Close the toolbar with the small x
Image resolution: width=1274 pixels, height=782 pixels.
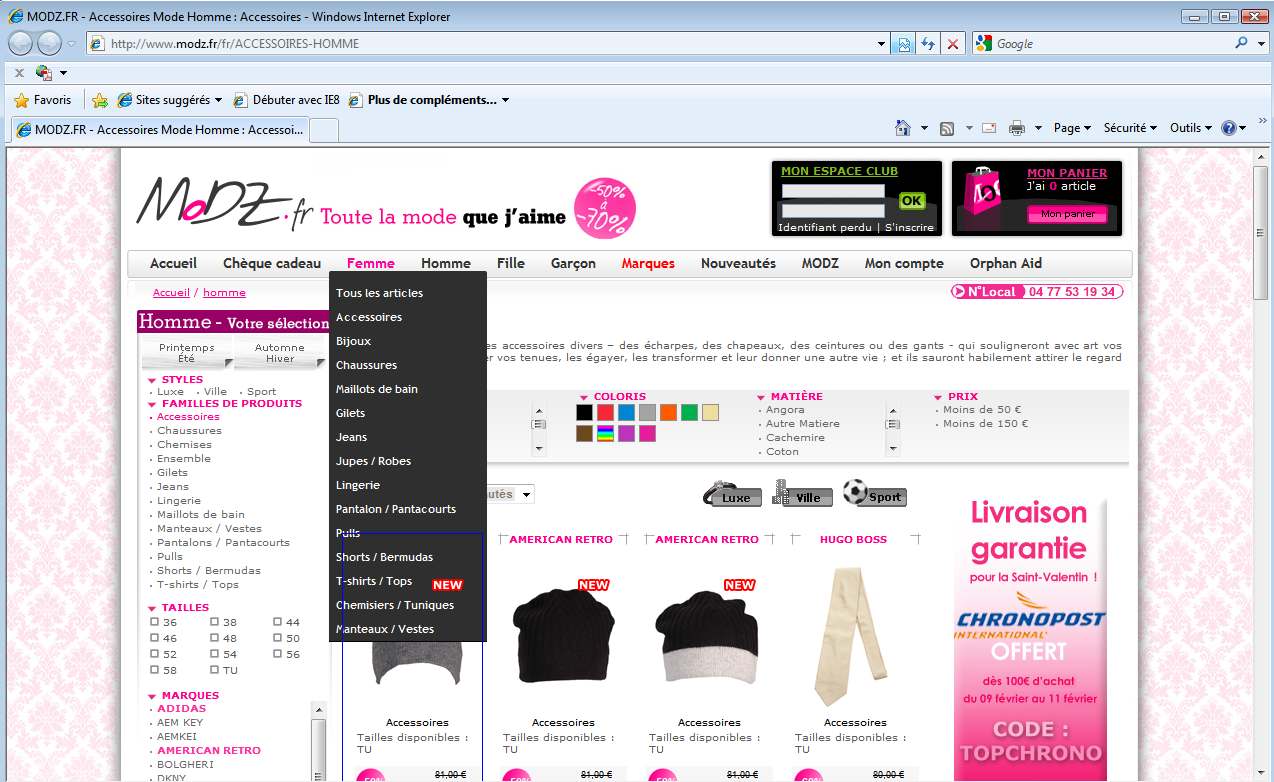pyautogui.click(x=19, y=73)
